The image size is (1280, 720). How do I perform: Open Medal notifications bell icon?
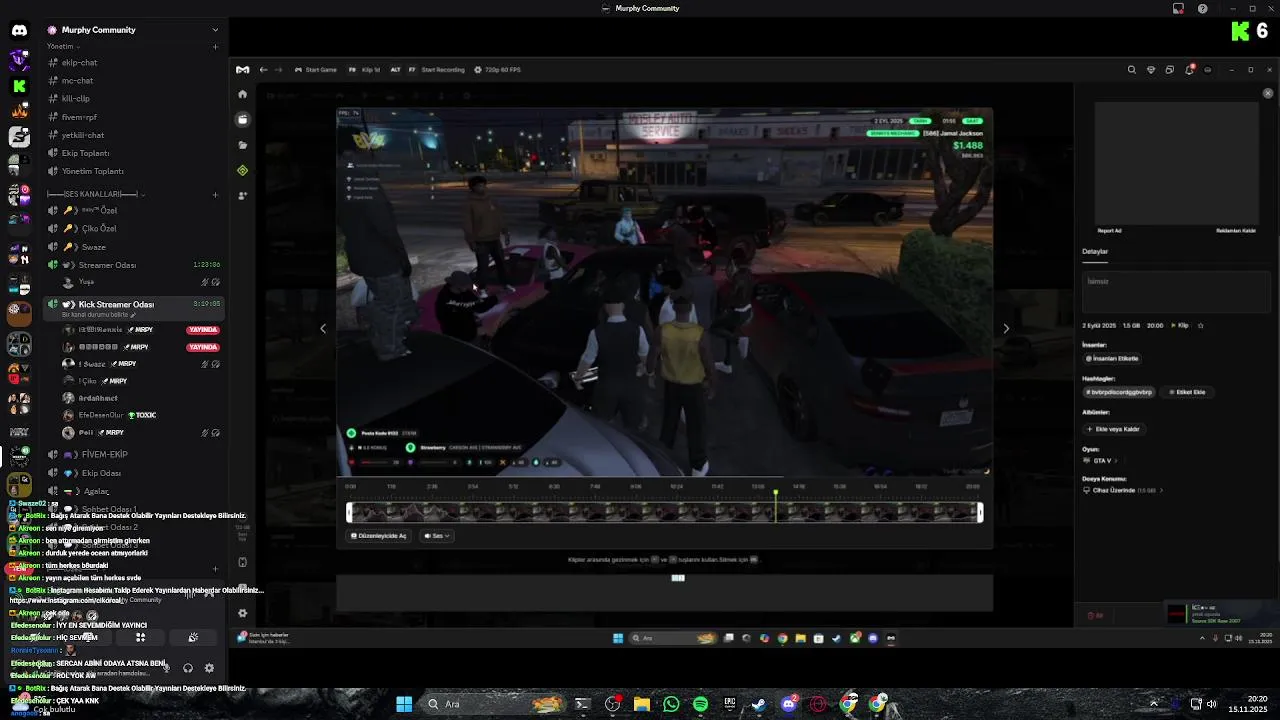point(1189,70)
